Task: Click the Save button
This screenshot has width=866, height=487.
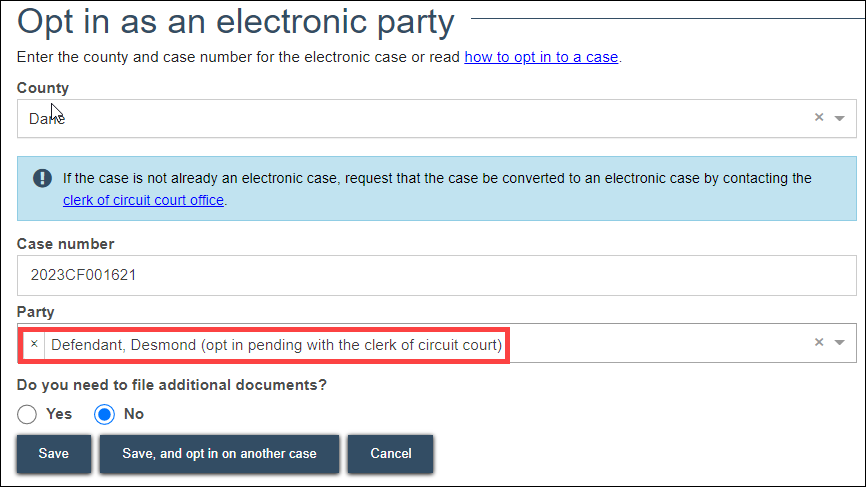Action: coord(54,453)
